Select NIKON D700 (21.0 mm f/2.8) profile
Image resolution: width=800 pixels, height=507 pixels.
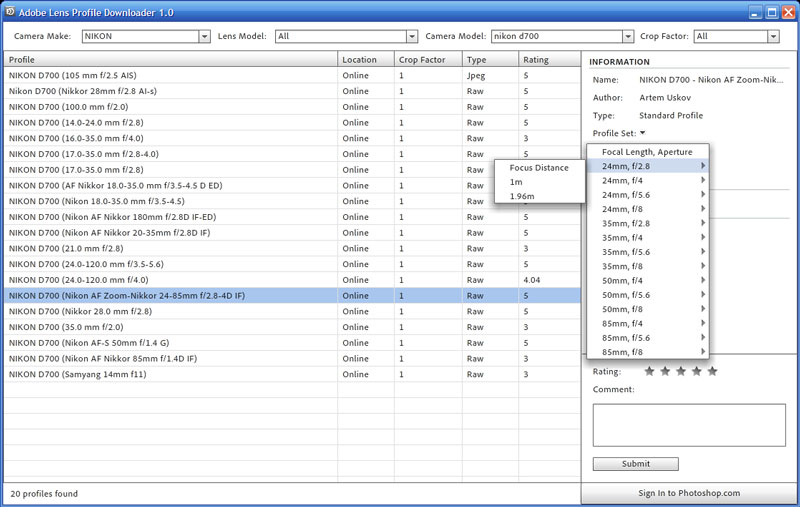point(292,248)
